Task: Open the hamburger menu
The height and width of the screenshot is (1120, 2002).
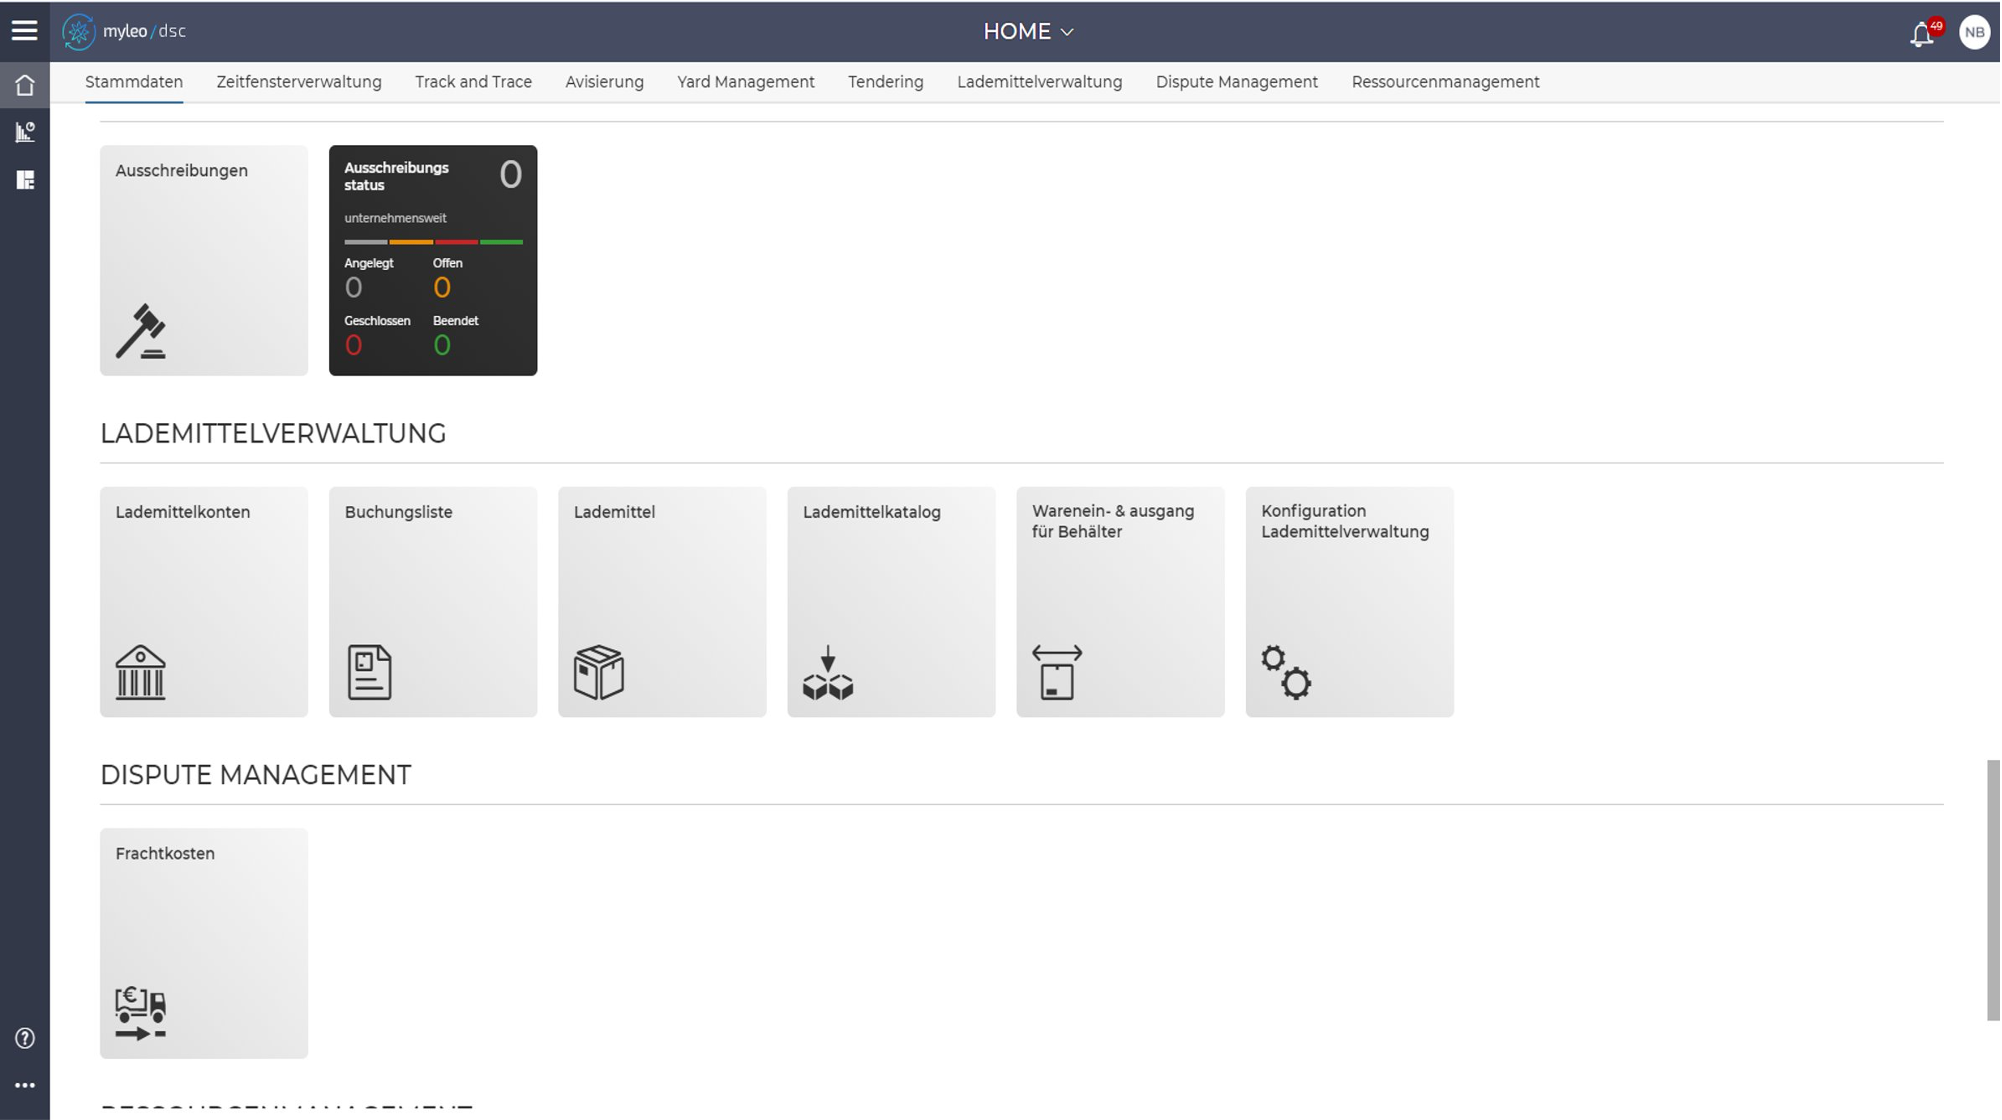Action: [x=24, y=31]
